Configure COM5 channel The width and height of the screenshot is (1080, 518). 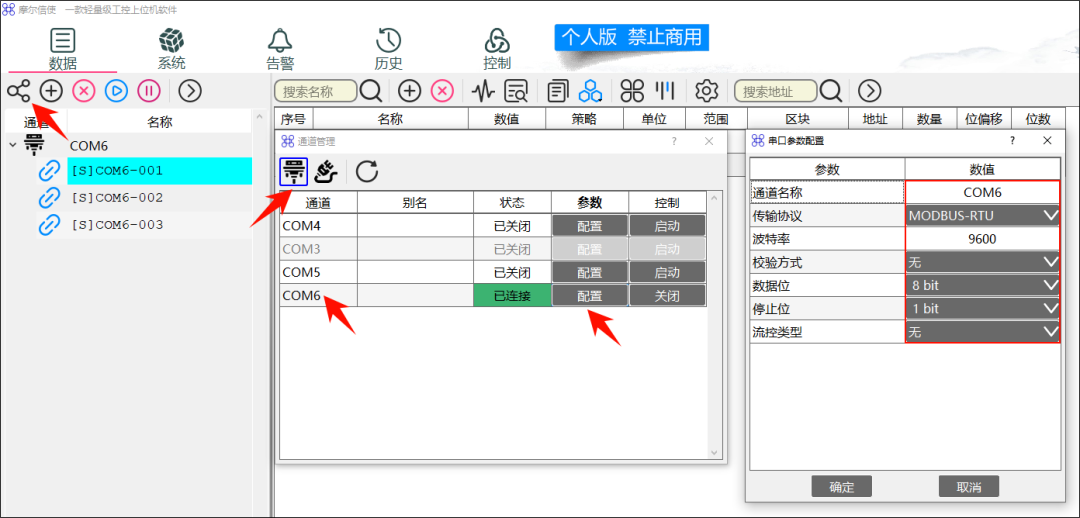[x=590, y=272]
